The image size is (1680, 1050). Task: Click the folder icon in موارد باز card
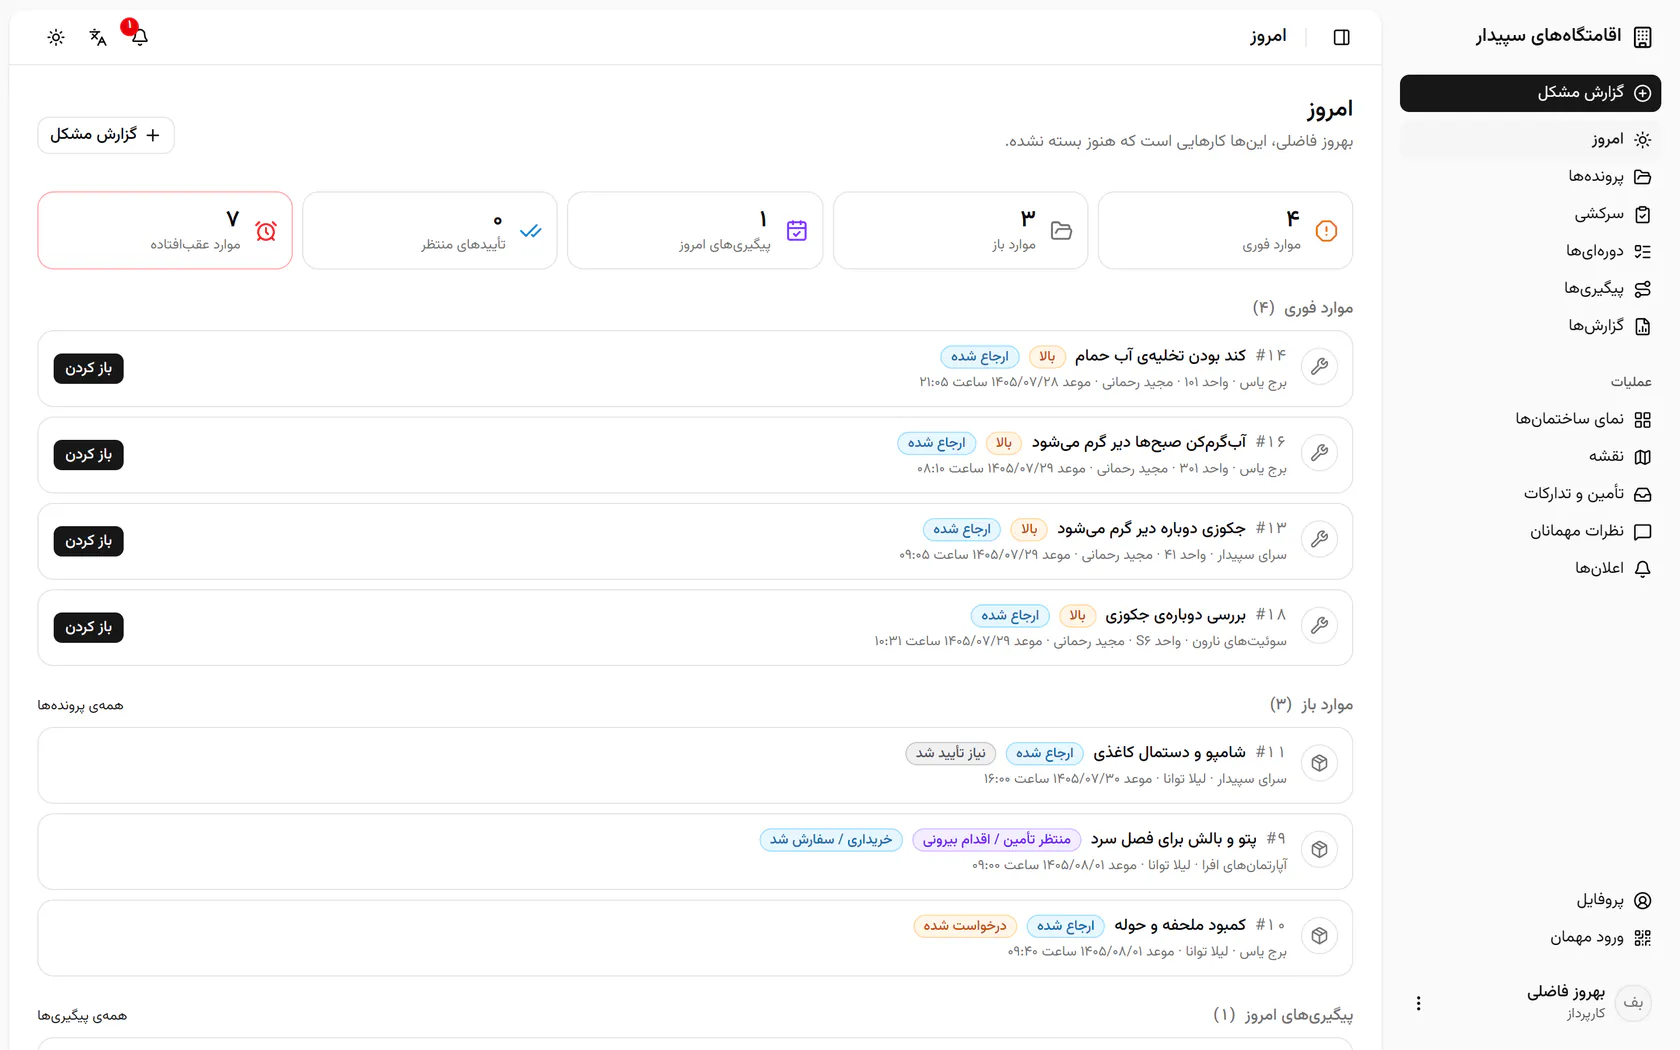click(x=1061, y=231)
